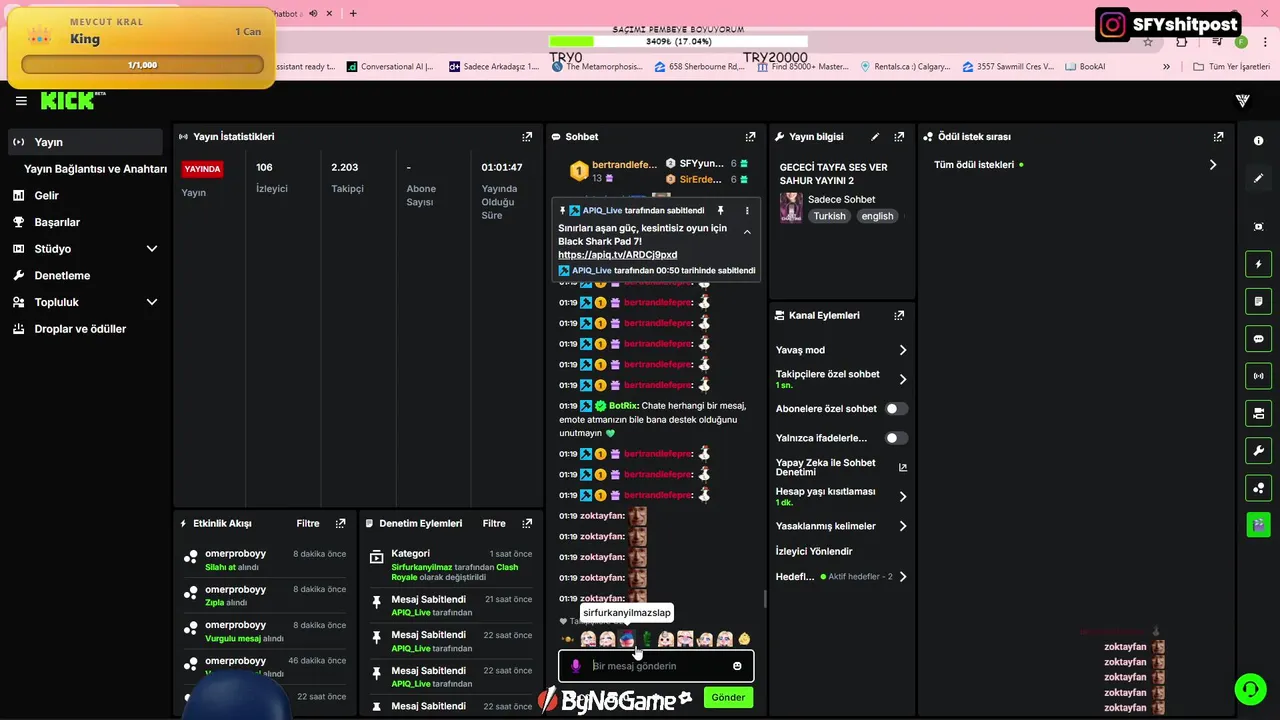Screen dimensions: 1280x720
Task: Open Yapay Zeka ile Sohbet Denetimi
Action: [841, 467]
